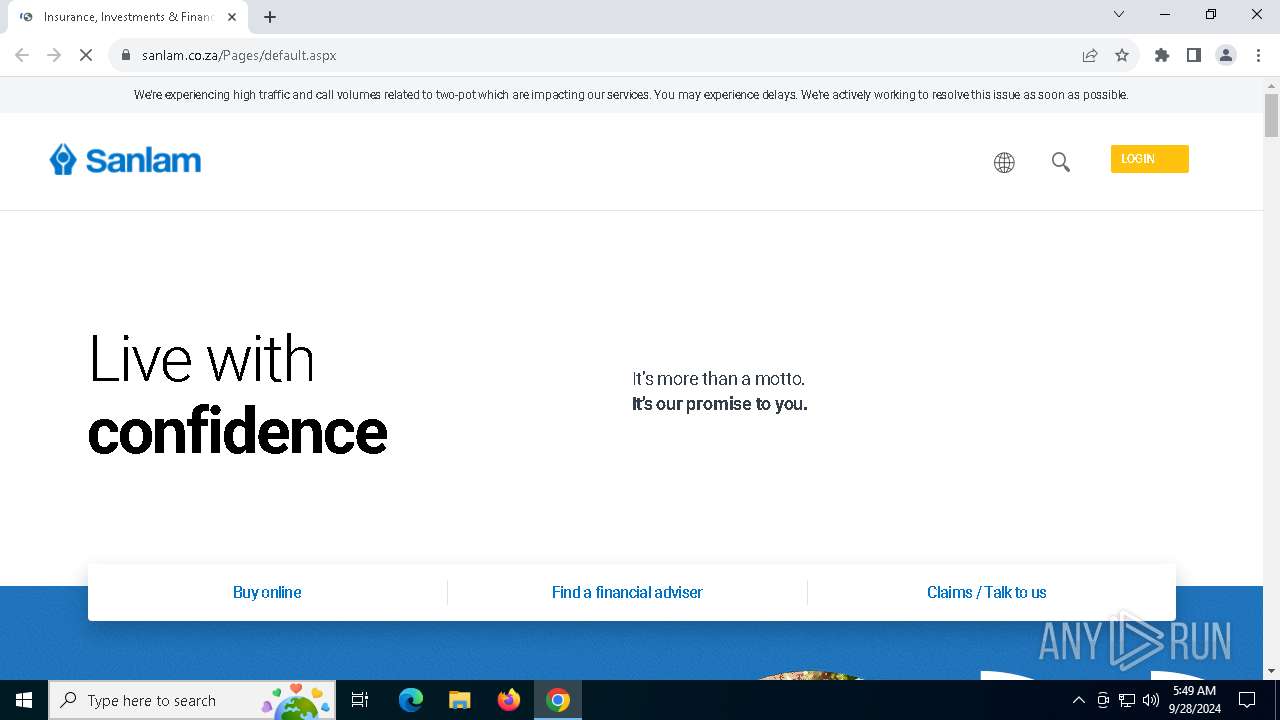Open the volume control icon
The width and height of the screenshot is (1280, 720).
click(x=1151, y=700)
